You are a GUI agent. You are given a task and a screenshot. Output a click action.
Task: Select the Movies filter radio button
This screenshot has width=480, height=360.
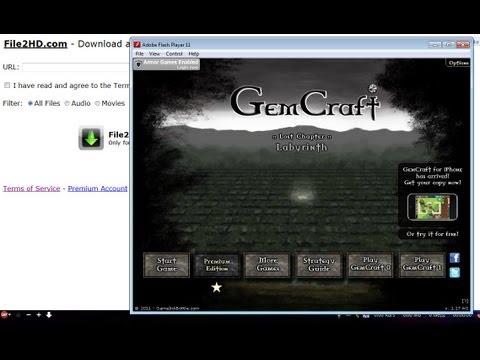97,103
